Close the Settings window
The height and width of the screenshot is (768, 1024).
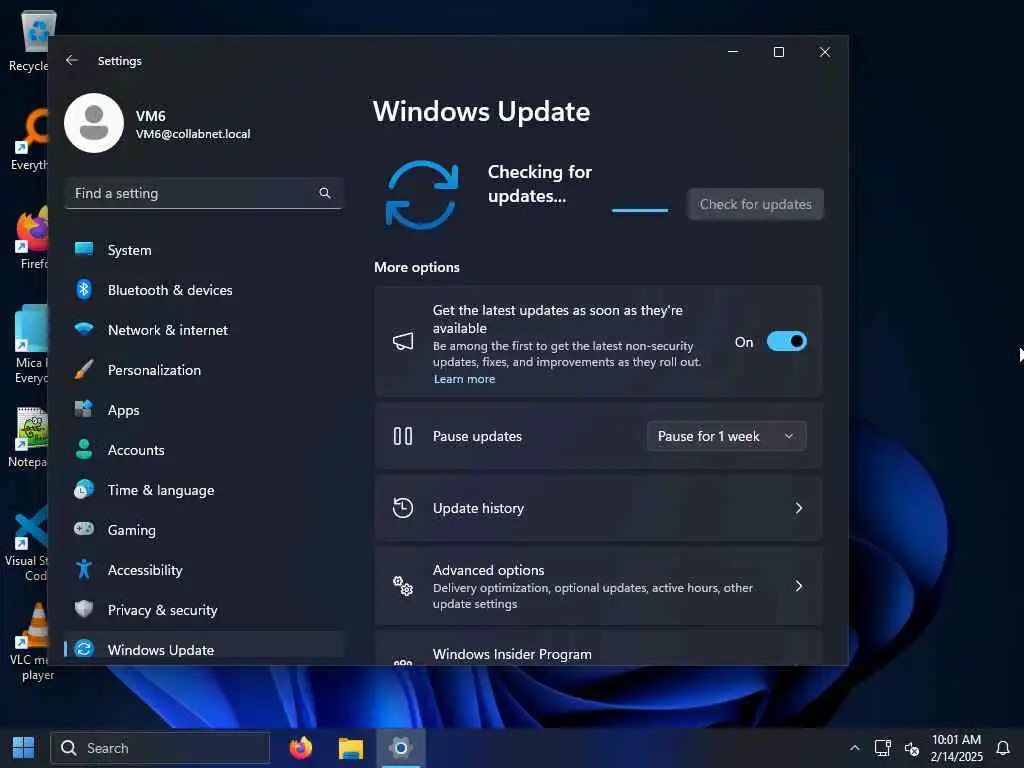825,52
